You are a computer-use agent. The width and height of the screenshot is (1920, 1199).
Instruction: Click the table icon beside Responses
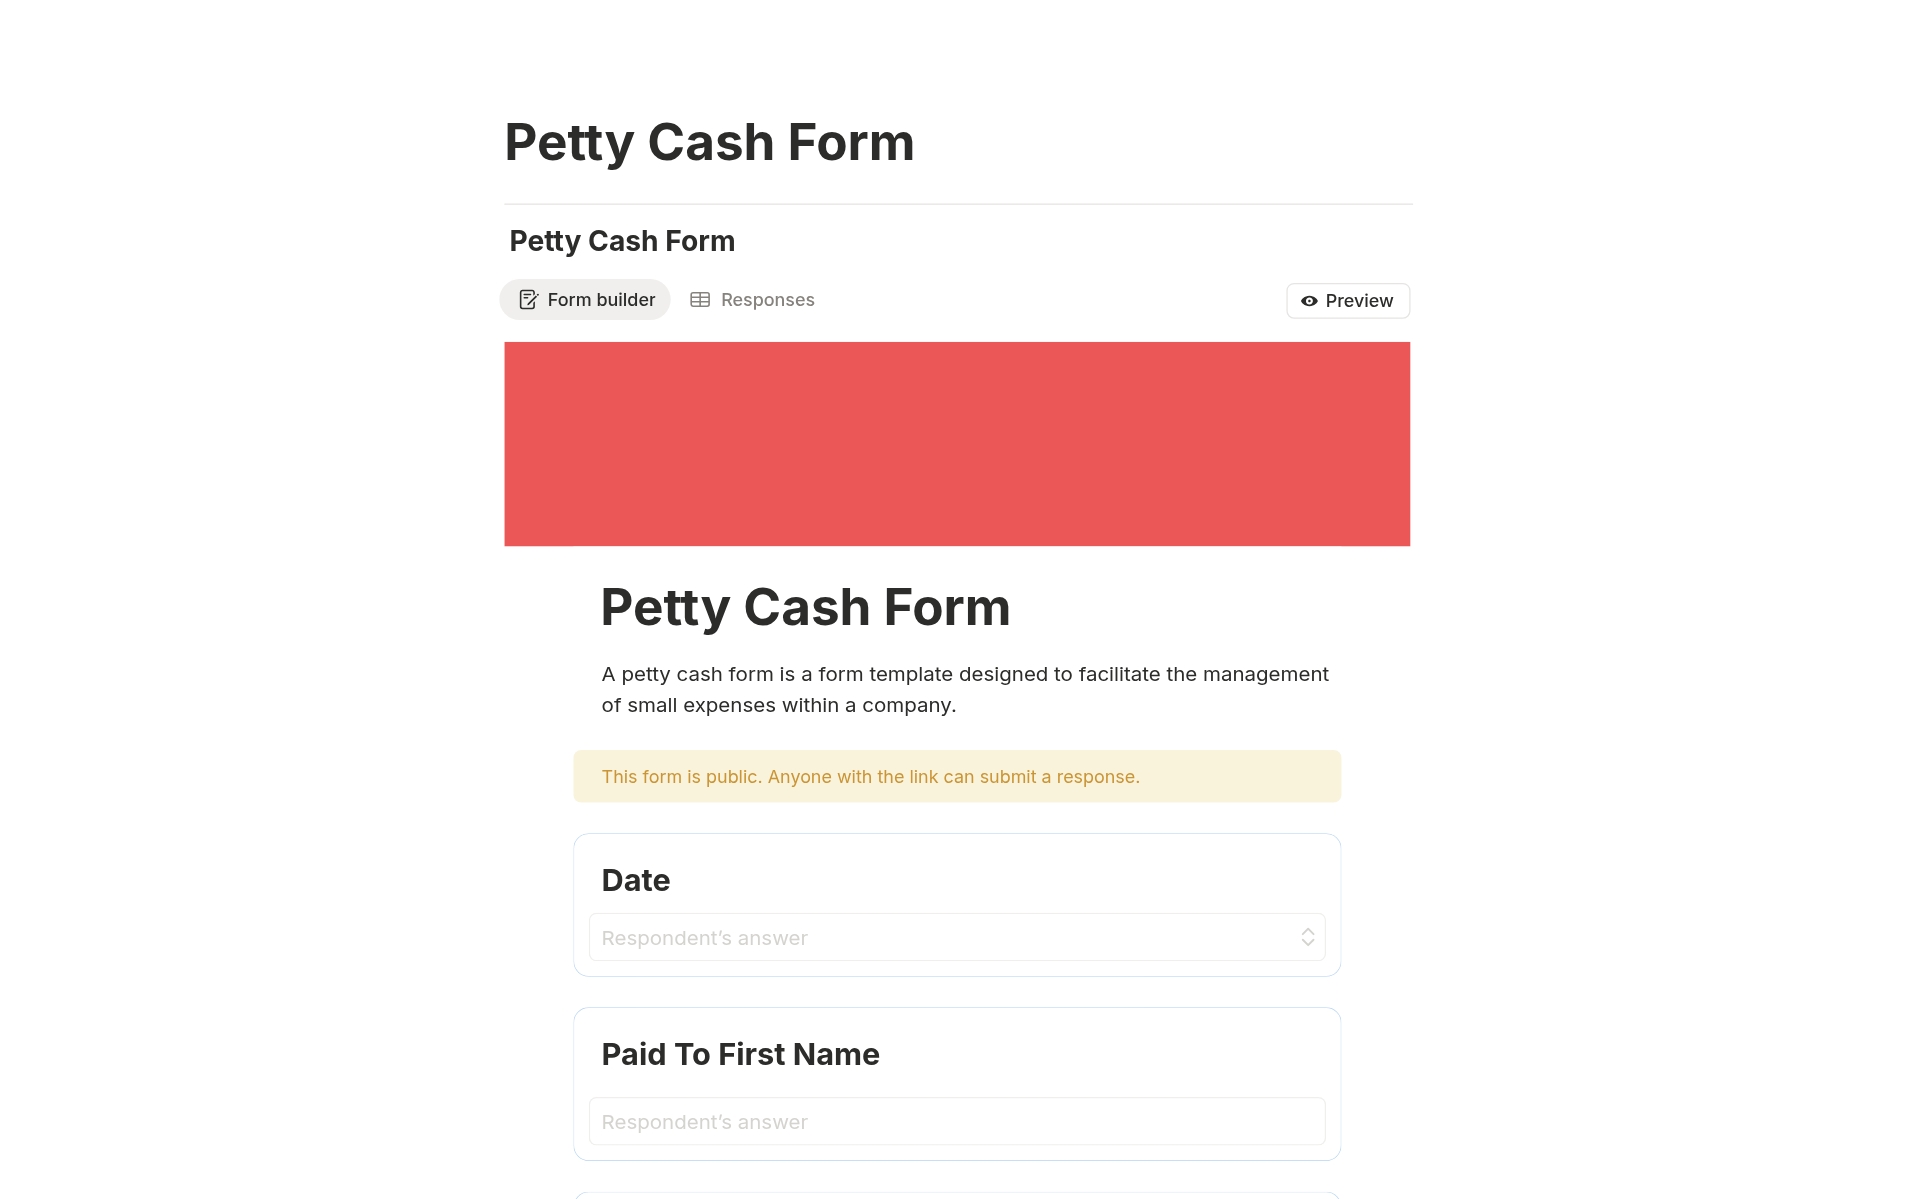700,299
